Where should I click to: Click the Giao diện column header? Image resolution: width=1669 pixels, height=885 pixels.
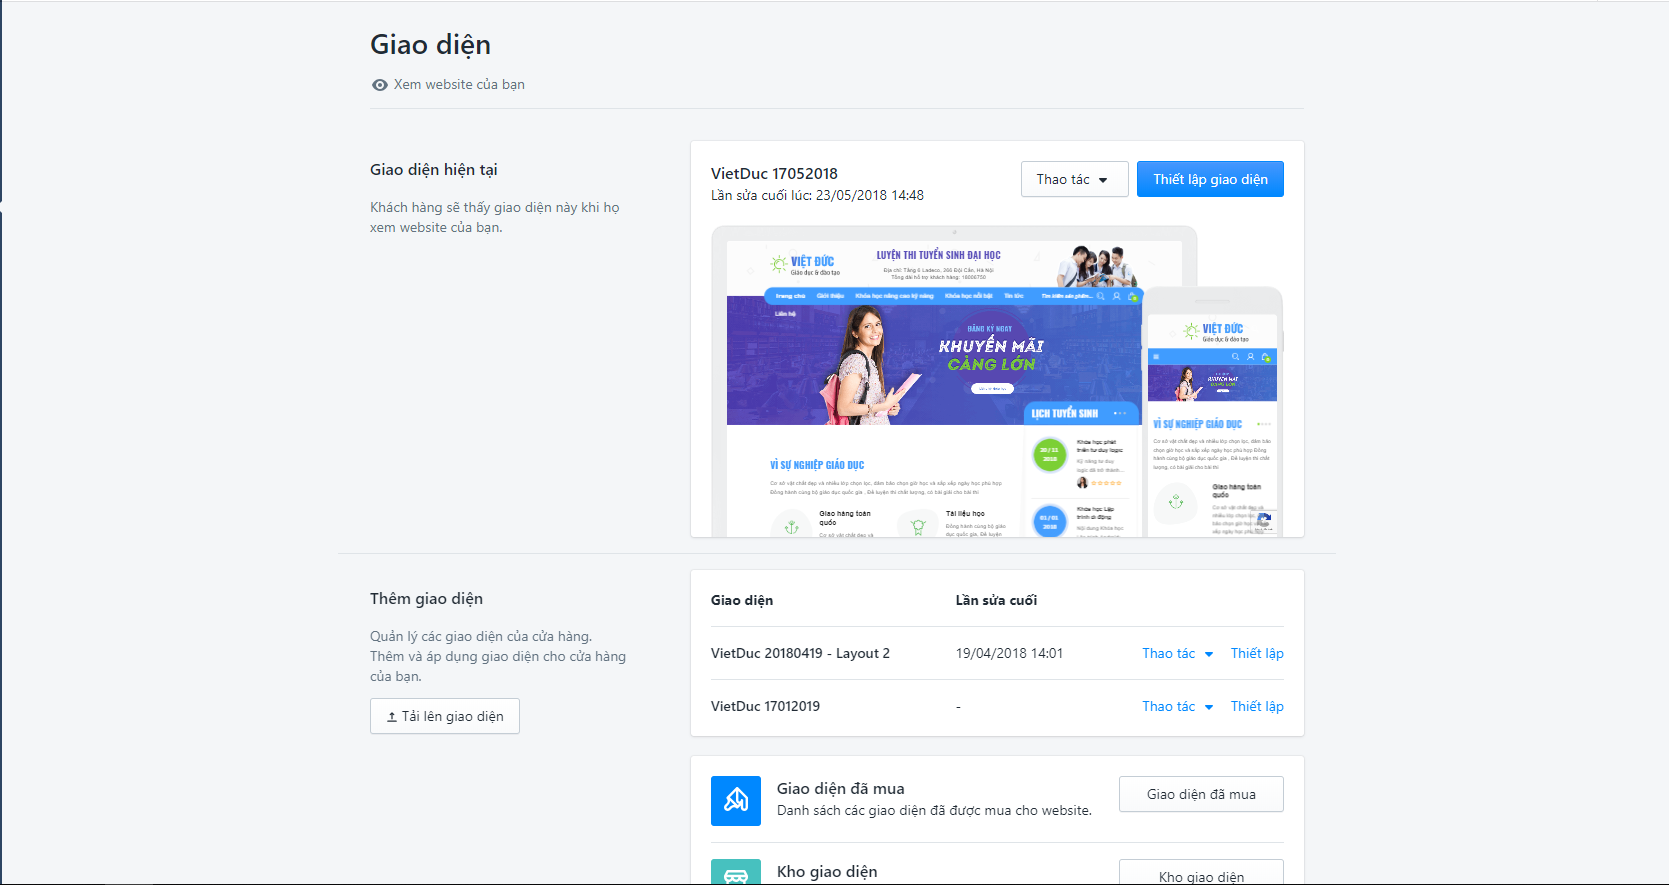point(742,600)
